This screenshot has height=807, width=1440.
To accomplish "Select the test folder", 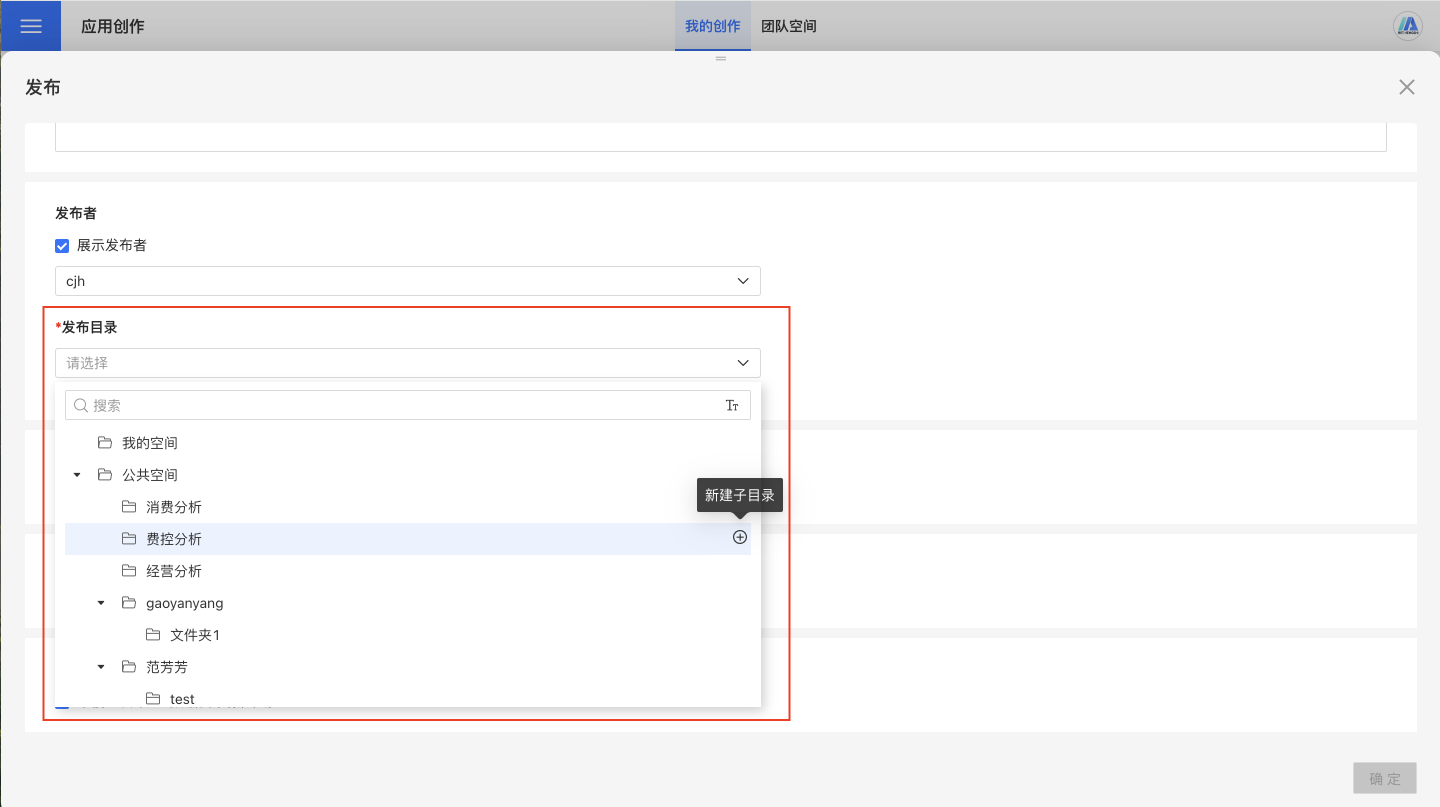I will click(182, 699).
